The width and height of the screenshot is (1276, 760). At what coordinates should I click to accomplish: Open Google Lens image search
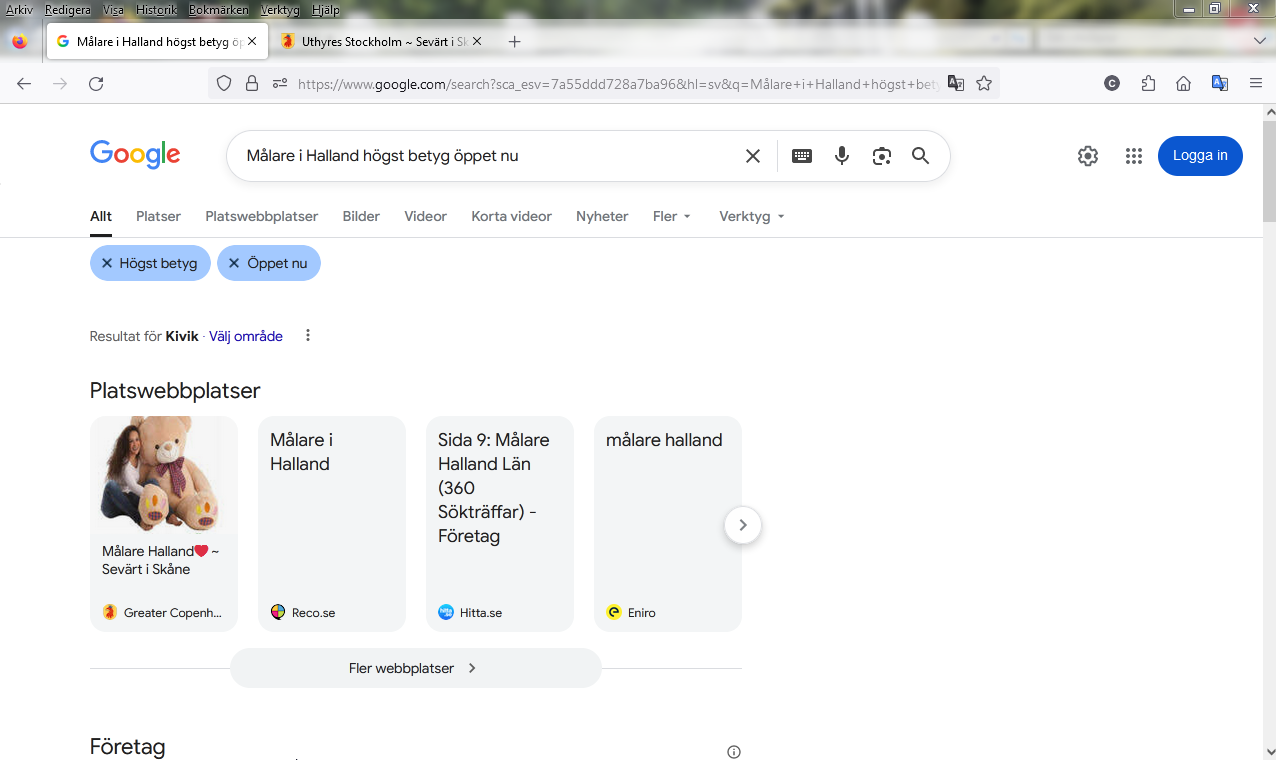[x=881, y=156]
